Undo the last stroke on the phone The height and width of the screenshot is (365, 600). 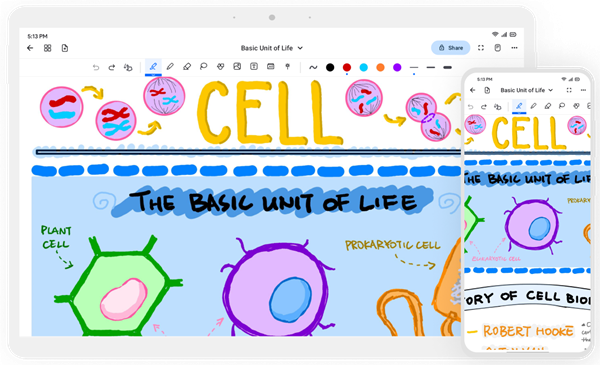click(x=471, y=107)
